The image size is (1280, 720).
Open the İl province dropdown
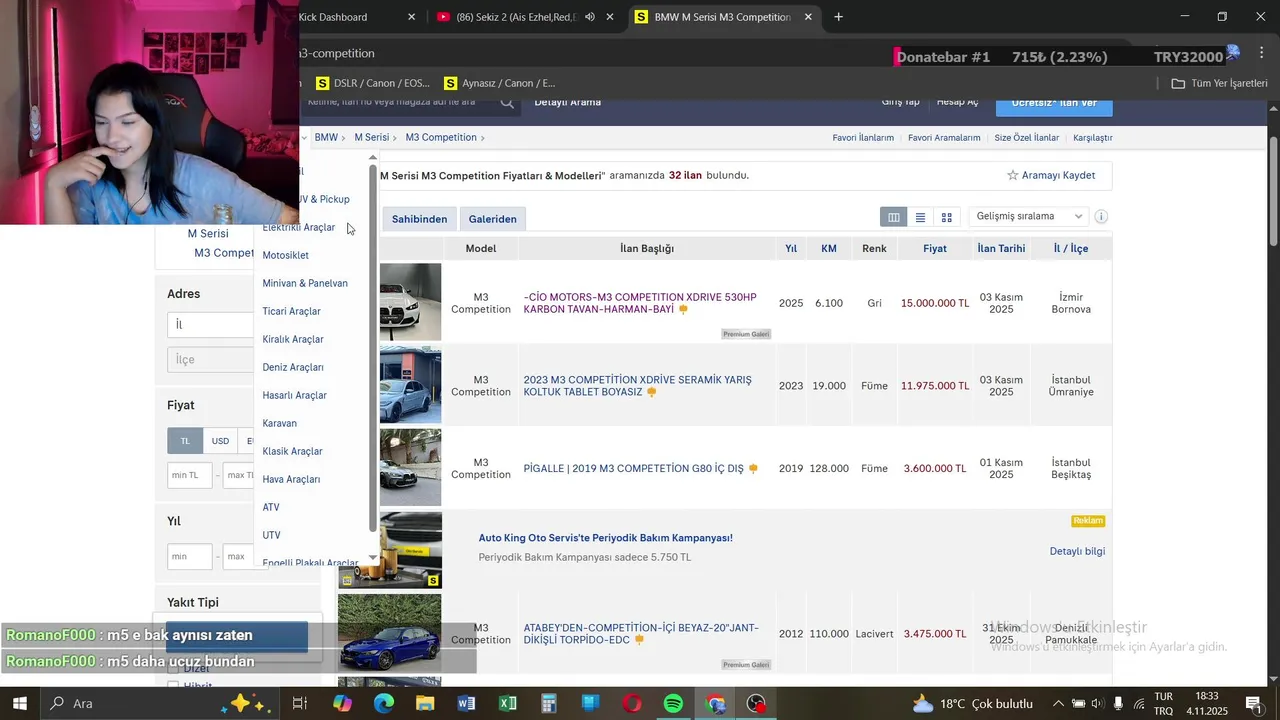[x=211, y=325]
